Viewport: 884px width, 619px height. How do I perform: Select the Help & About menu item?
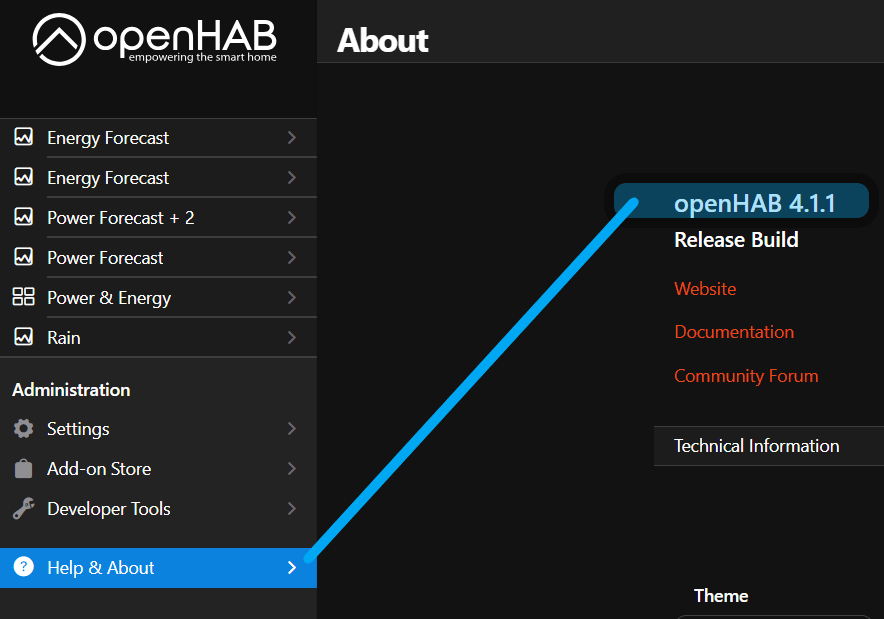[x=158, y=568]
